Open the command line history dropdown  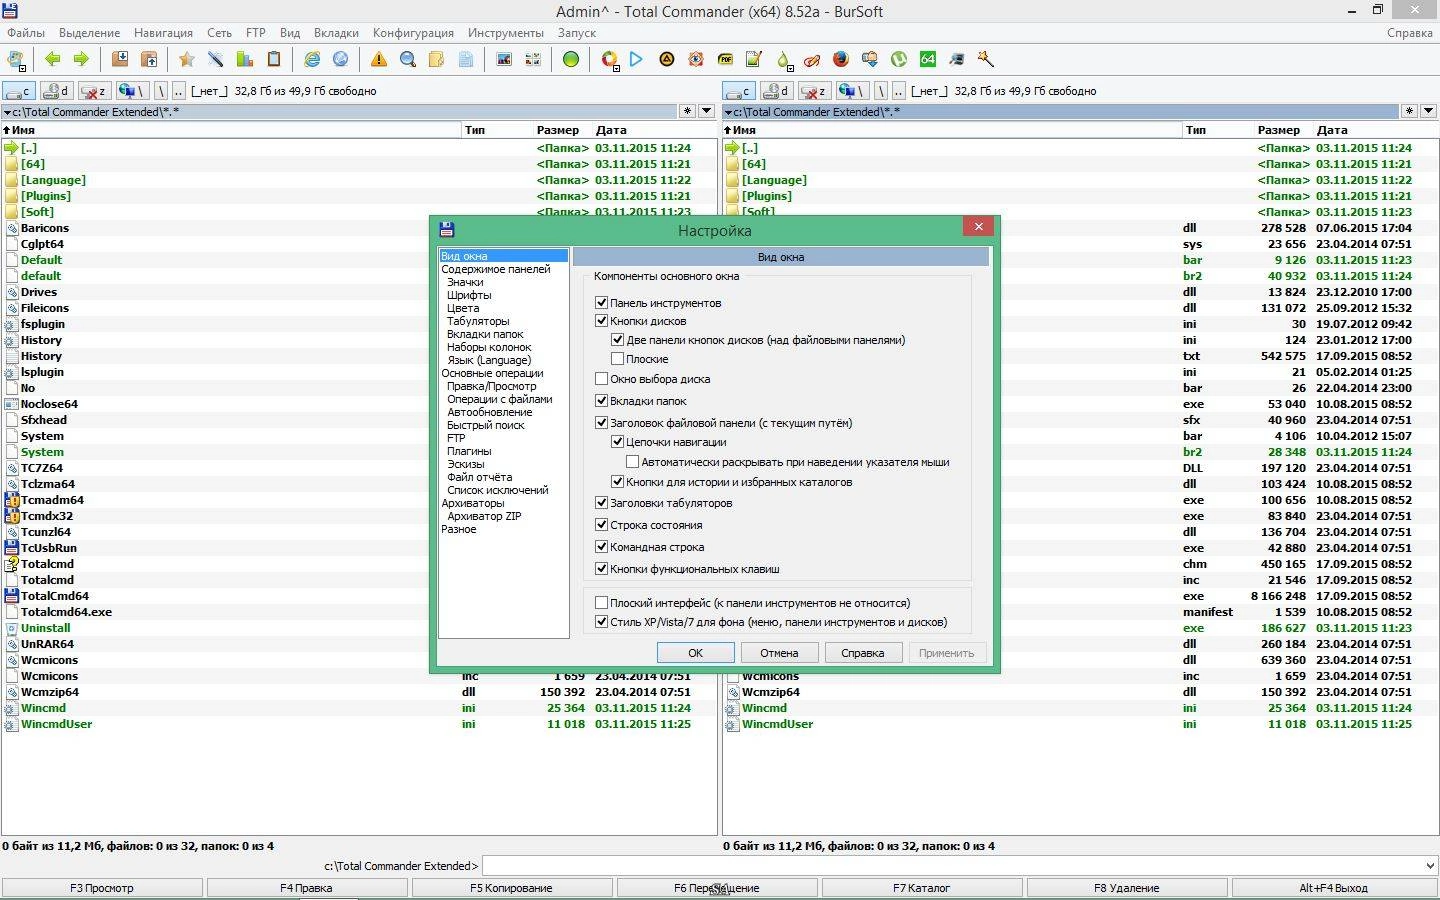(1429, 866)
